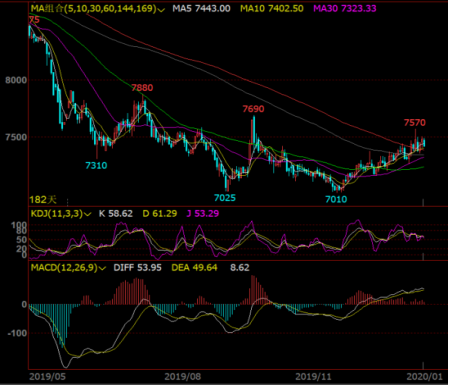Click the tallest red MACD histogram bar
This screenshot has height=385, width=449.
[252, 290]
